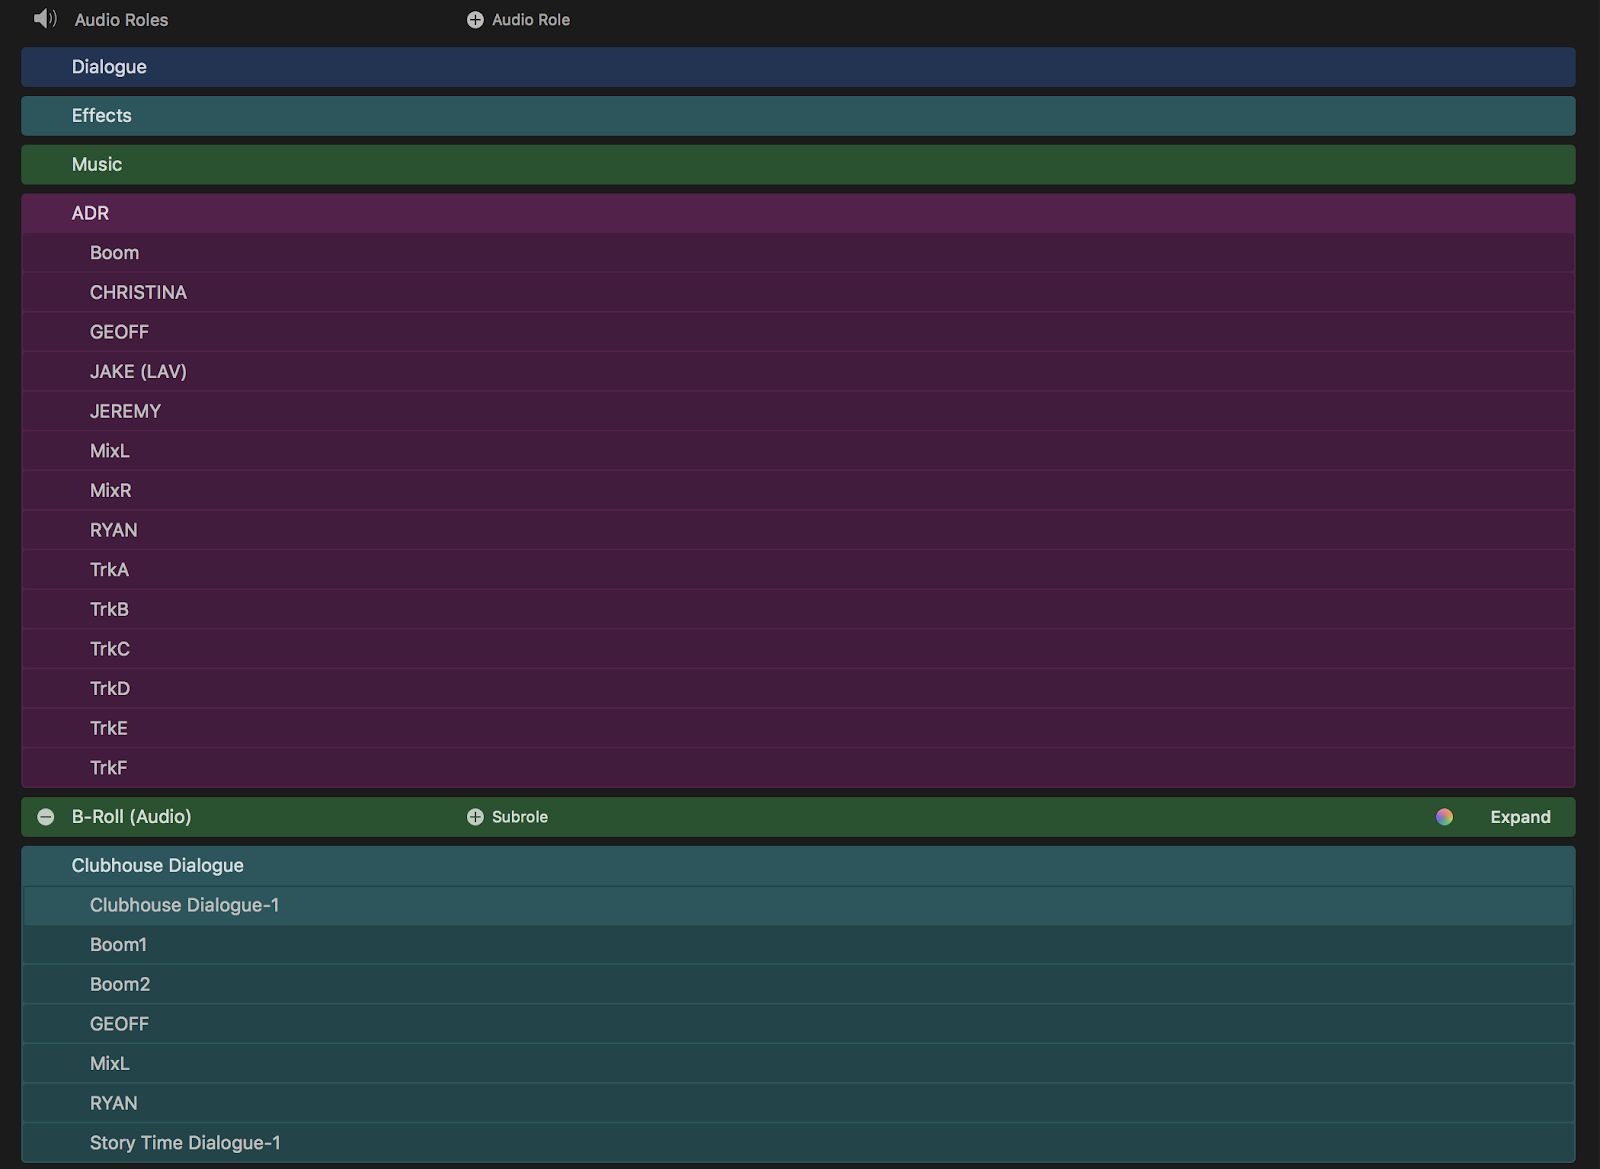Click the minus icon on B-Roll (Audio)
Screen dimensions: 1600x1169
[46, 817]
